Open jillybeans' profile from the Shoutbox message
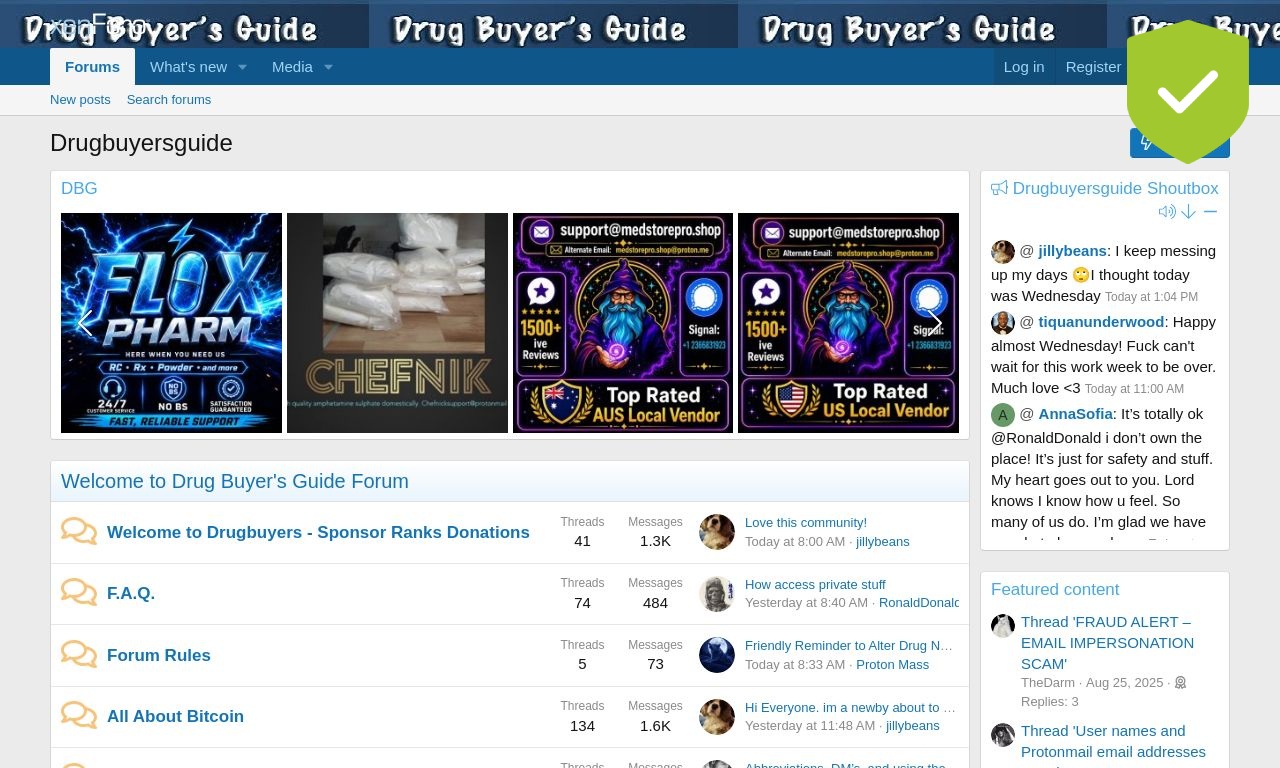 tap(1072, 252)
